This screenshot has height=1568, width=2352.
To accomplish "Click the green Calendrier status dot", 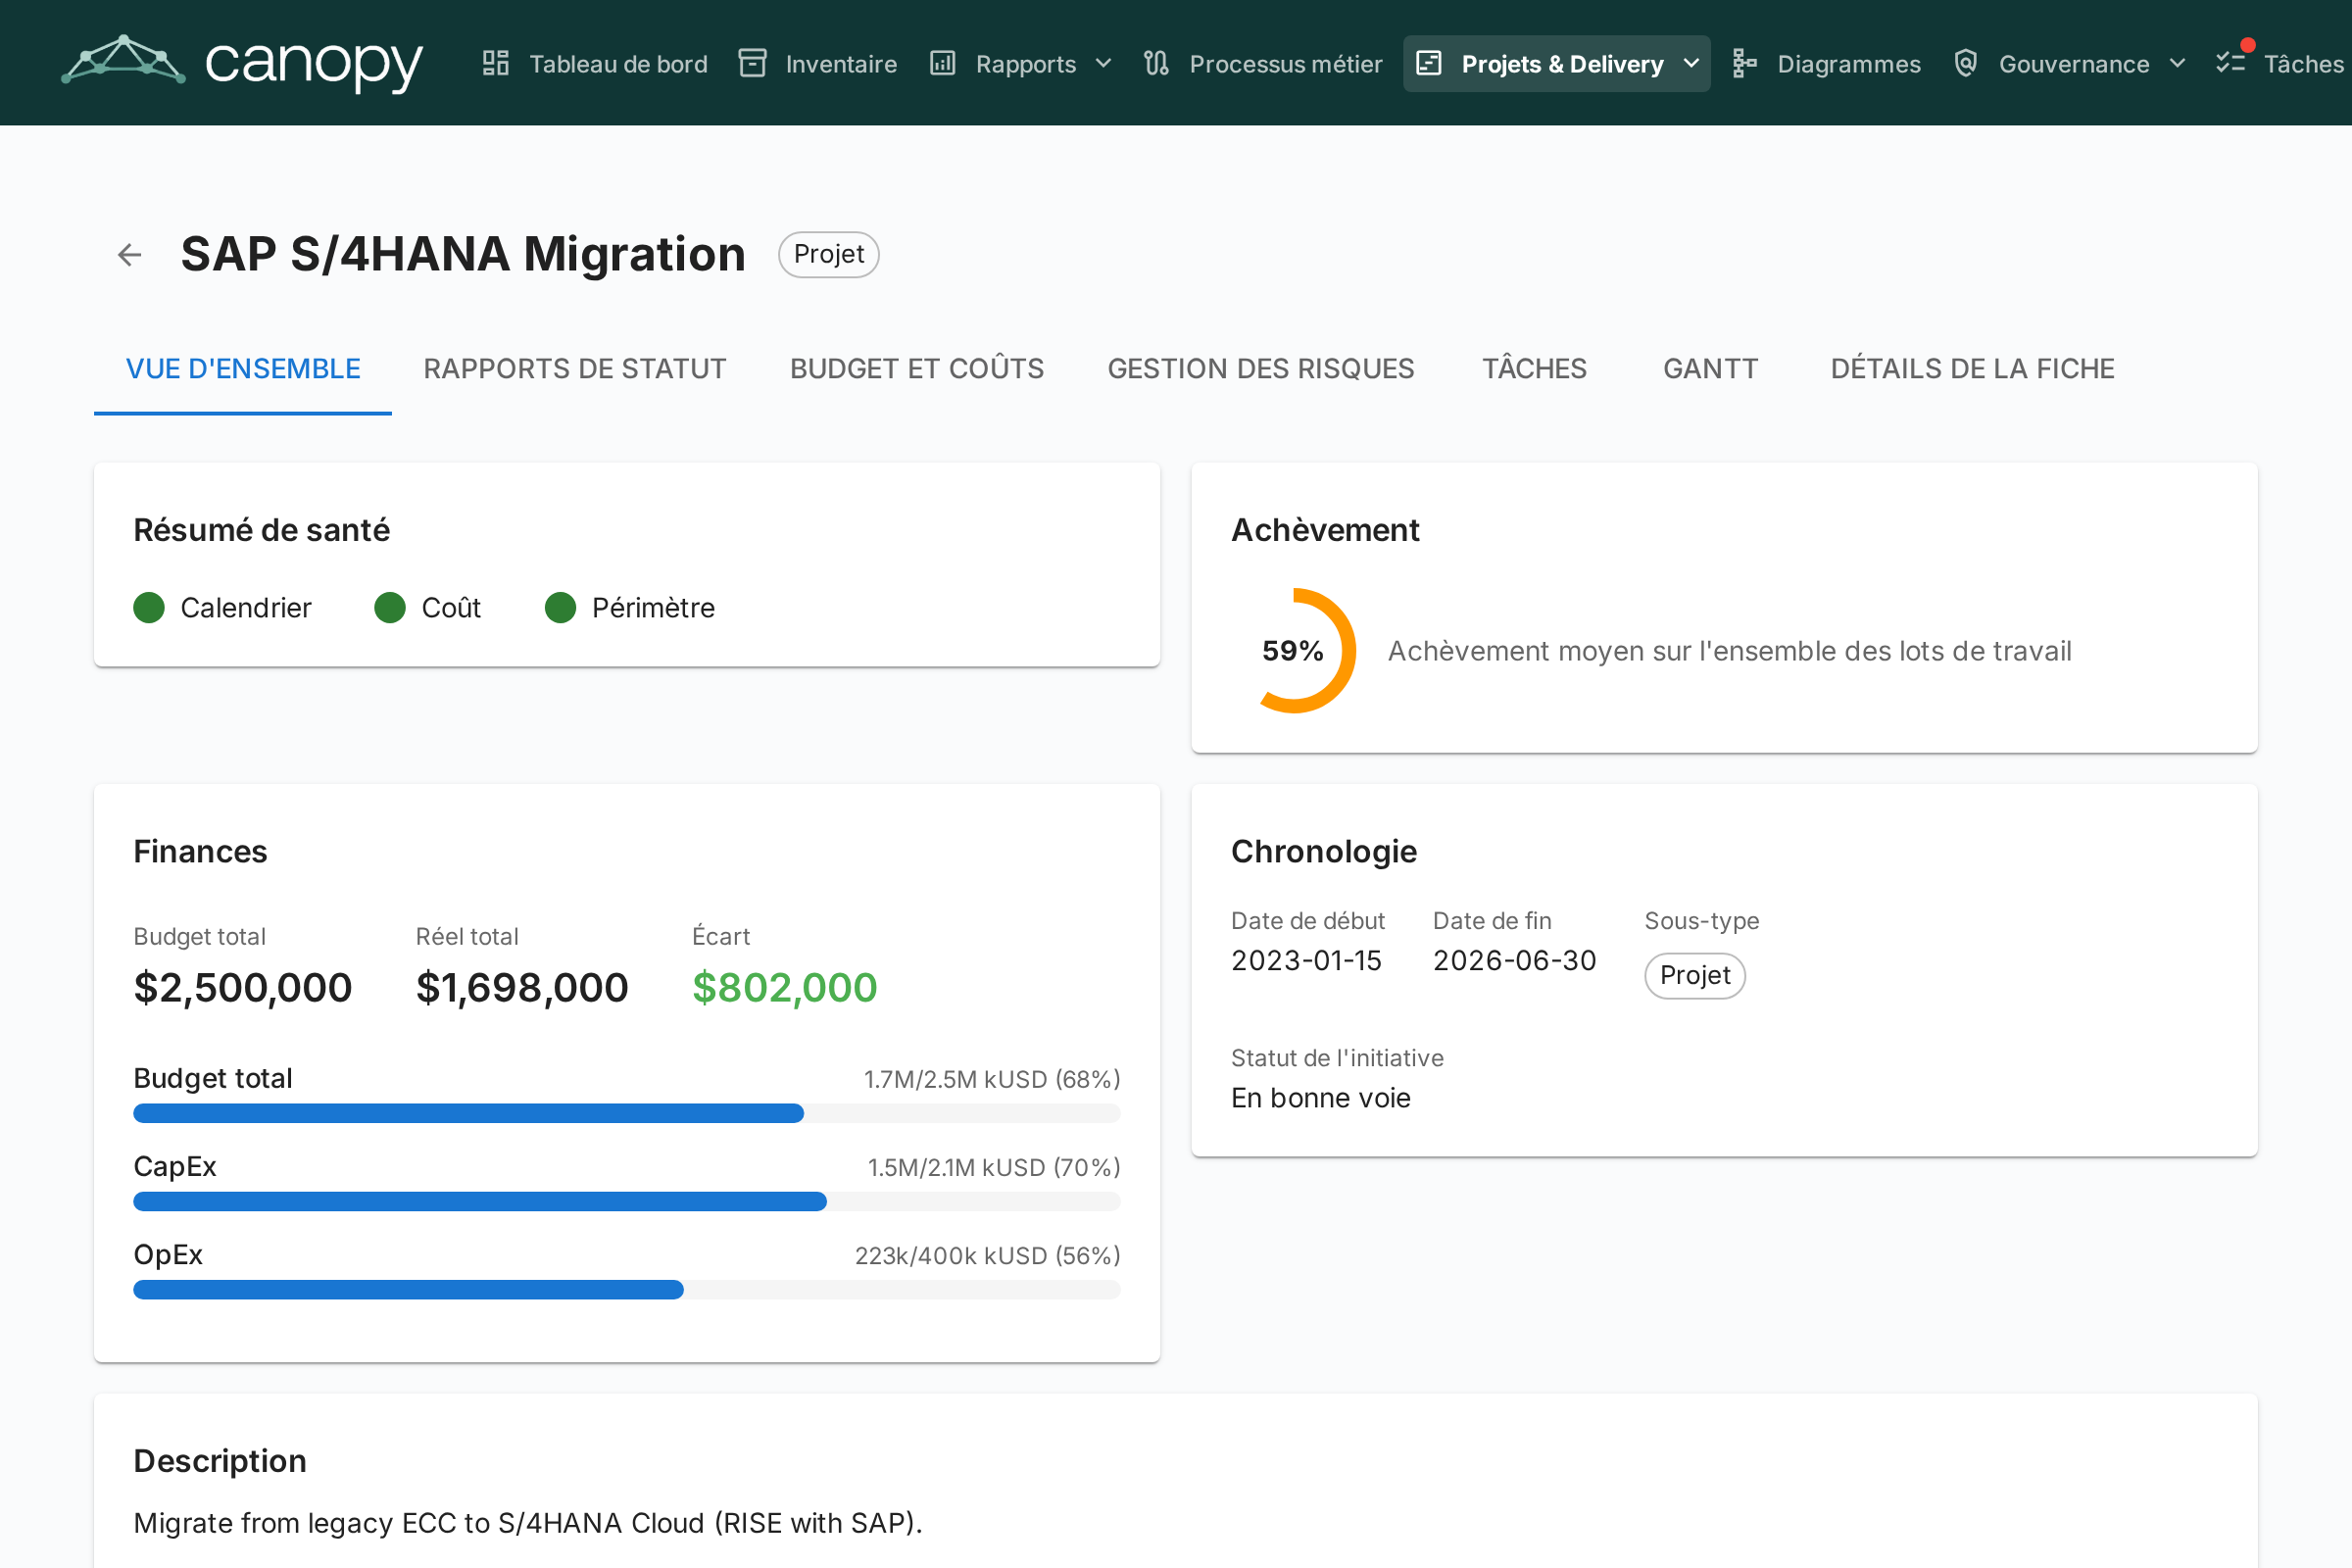I will click(149, 608).
